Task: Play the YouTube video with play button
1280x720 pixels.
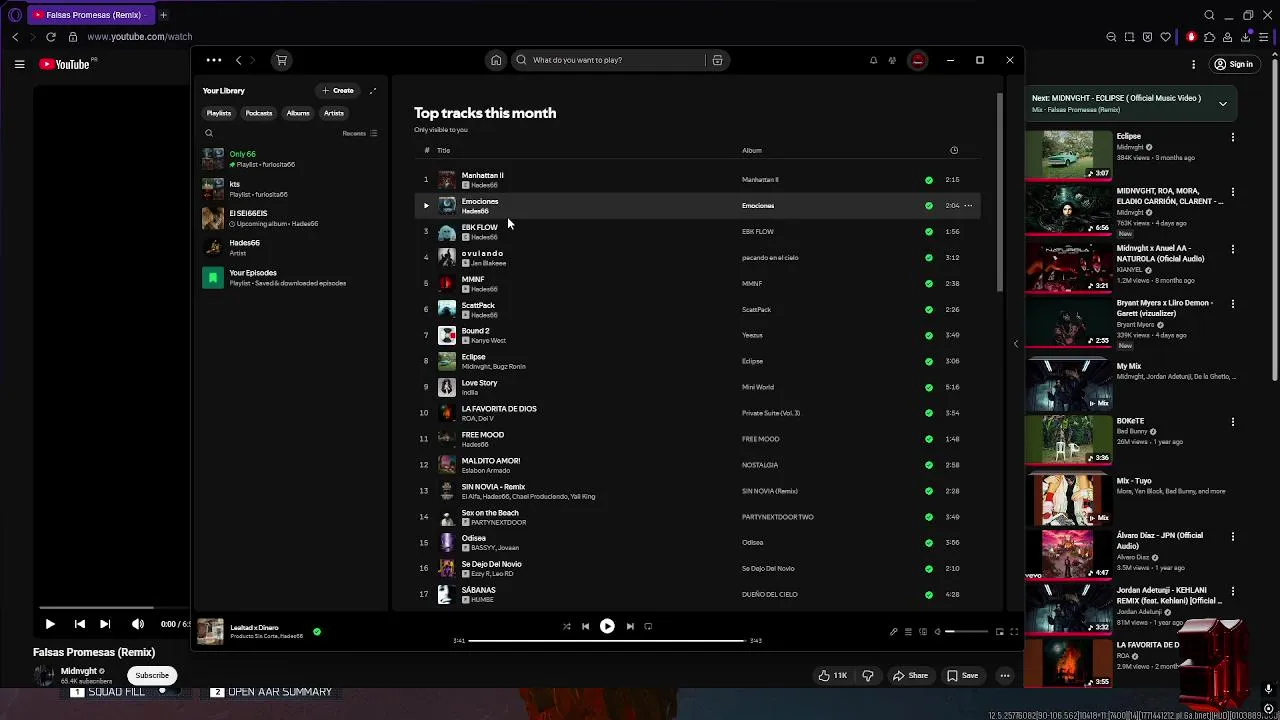Action: [x=50, y=624]
